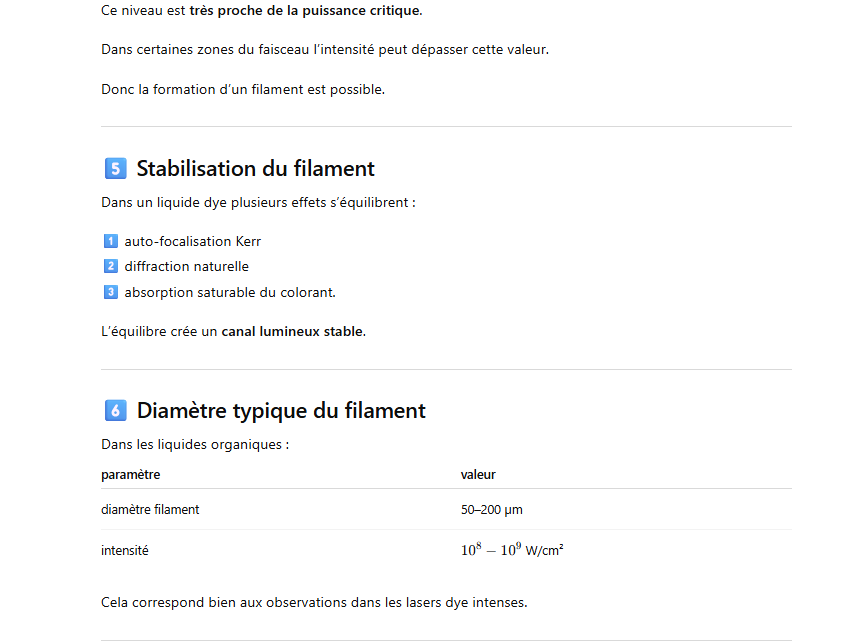844x642 pixels.
Task: Click the "Diamètre typique du filament" heading
Action: tap(281, 410)
